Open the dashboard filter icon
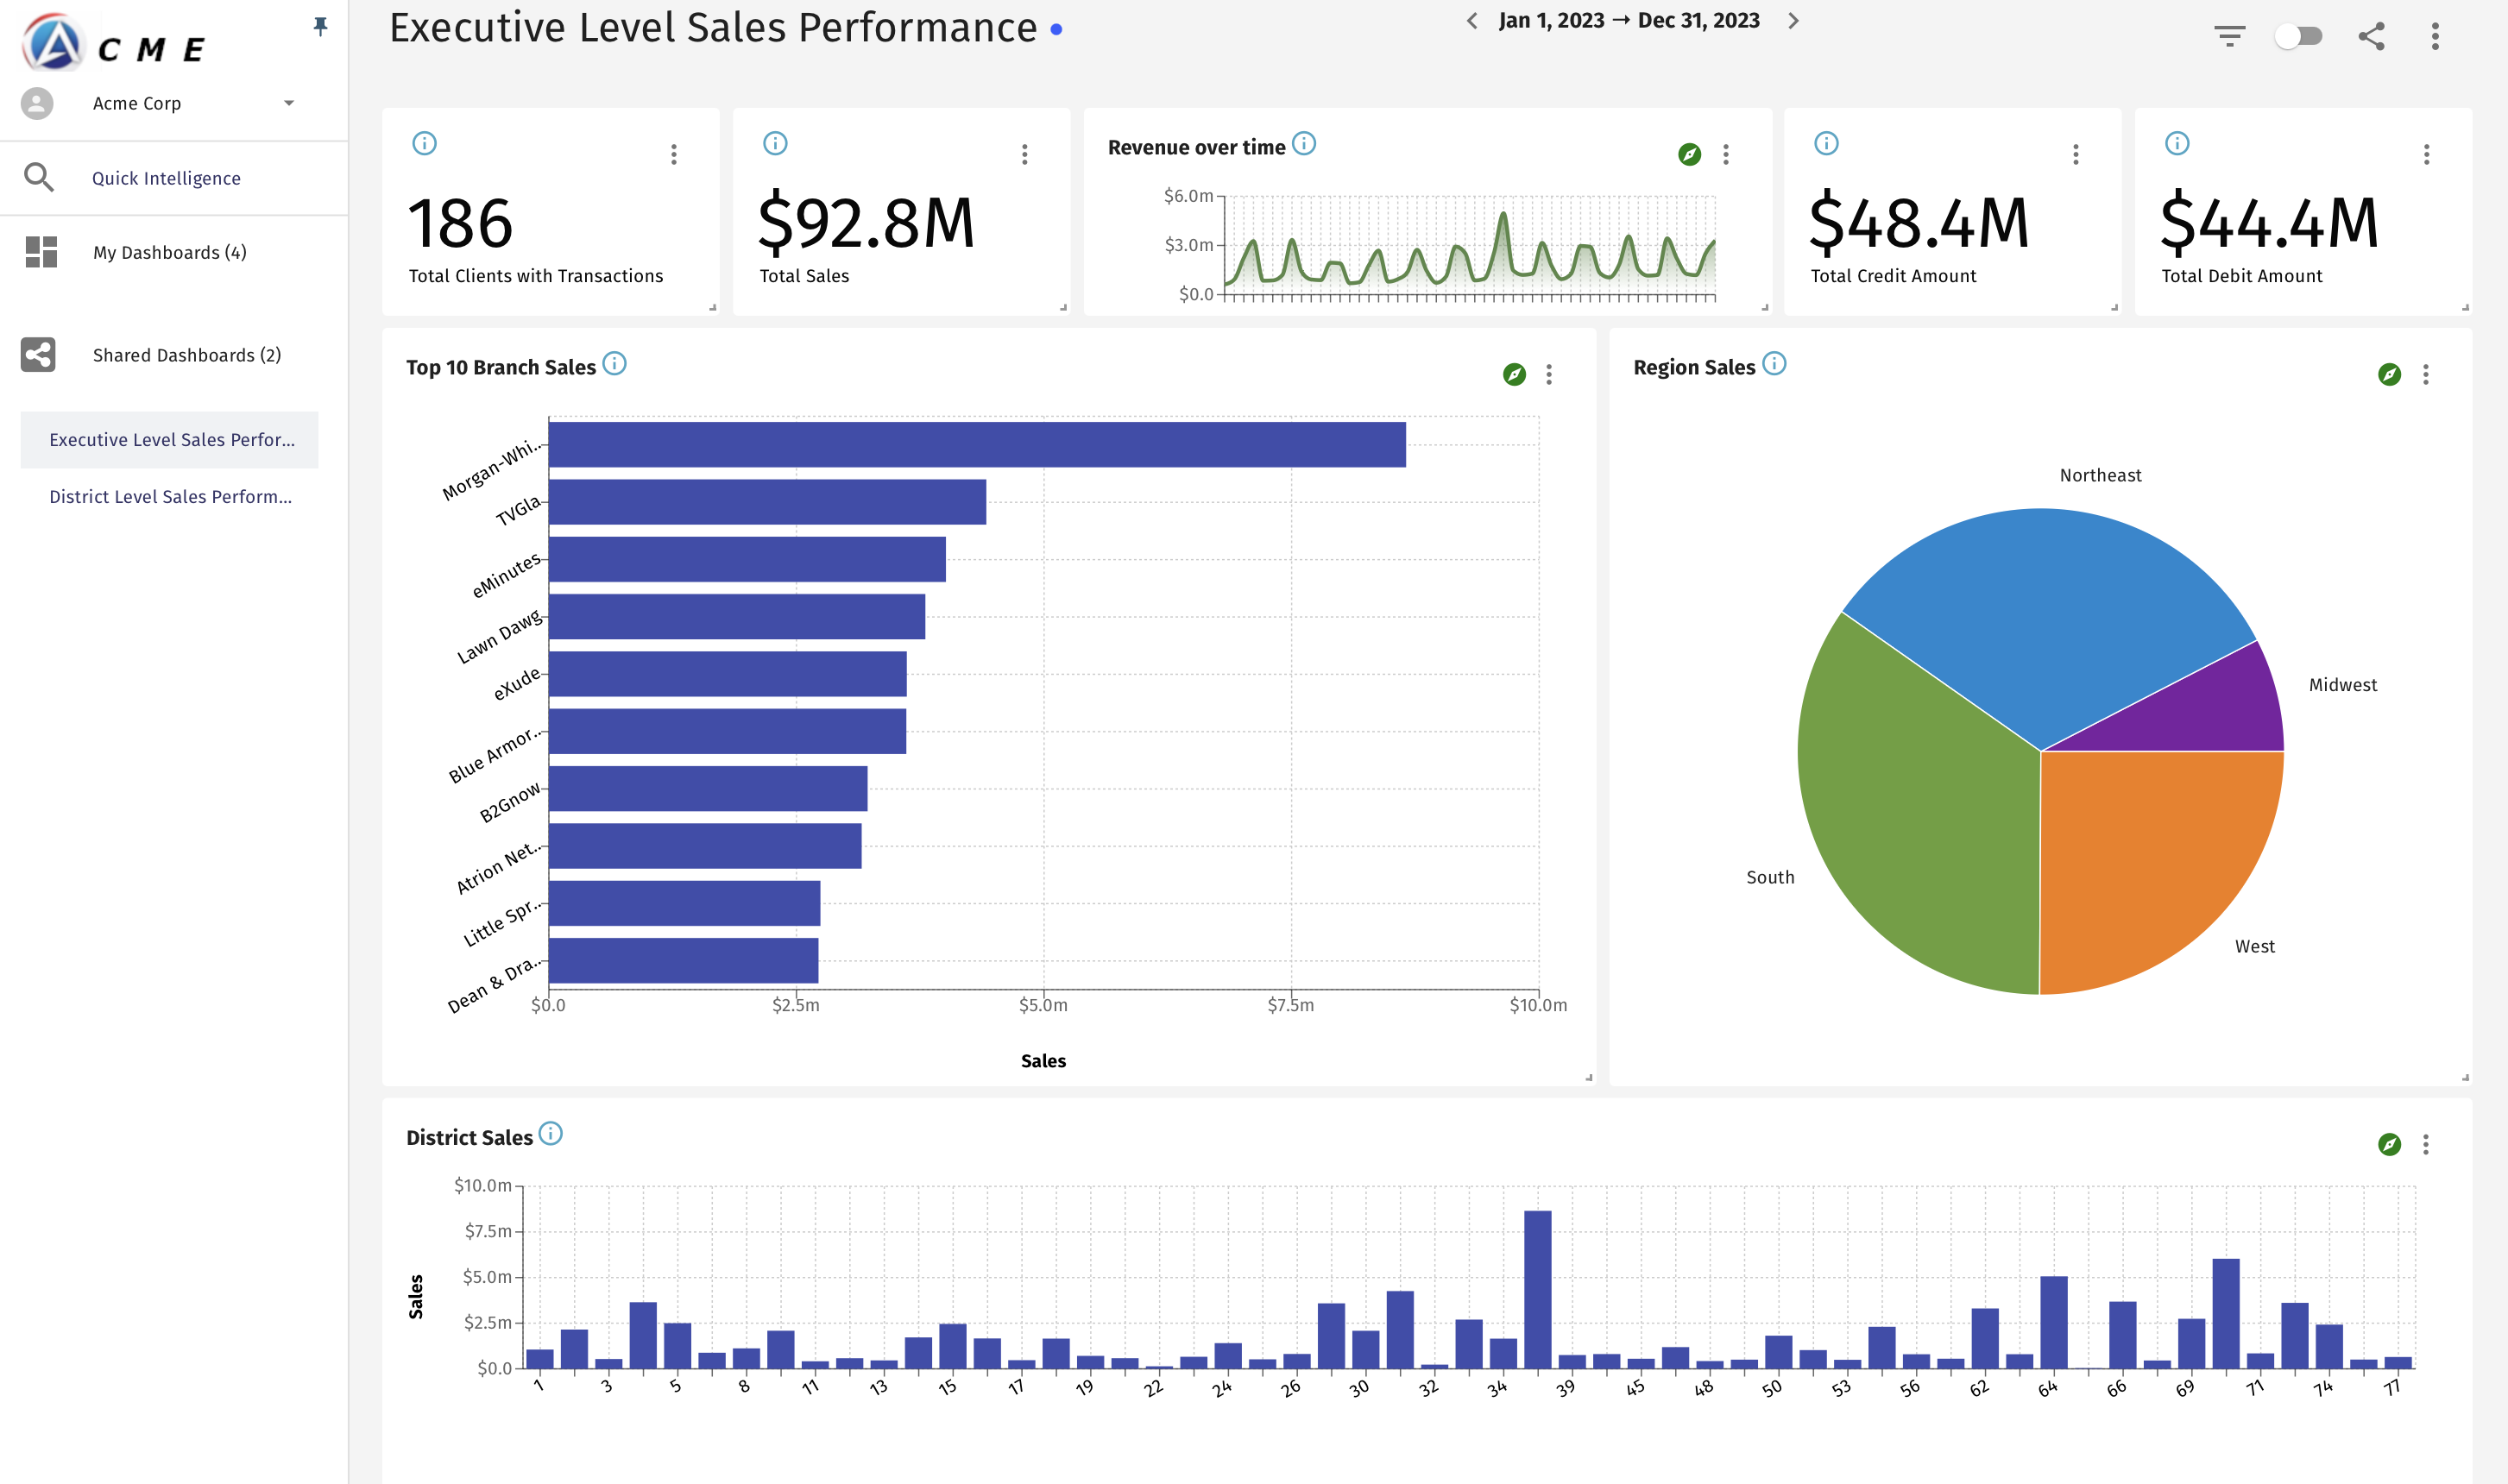 pos(2229,37)
